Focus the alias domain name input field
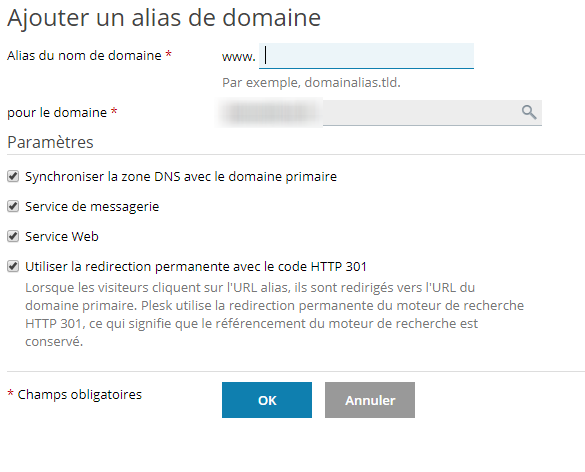Viewport: 585px width, 472px height. point(366,56)
